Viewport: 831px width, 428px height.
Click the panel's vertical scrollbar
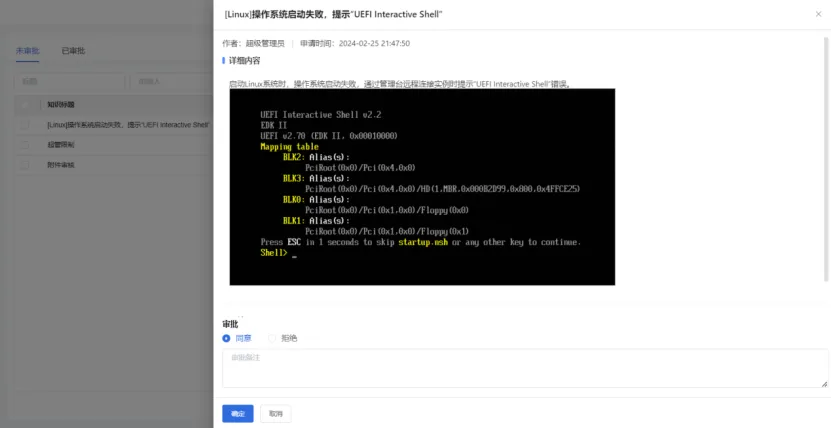pyautogui.click(x=827, y=159)
